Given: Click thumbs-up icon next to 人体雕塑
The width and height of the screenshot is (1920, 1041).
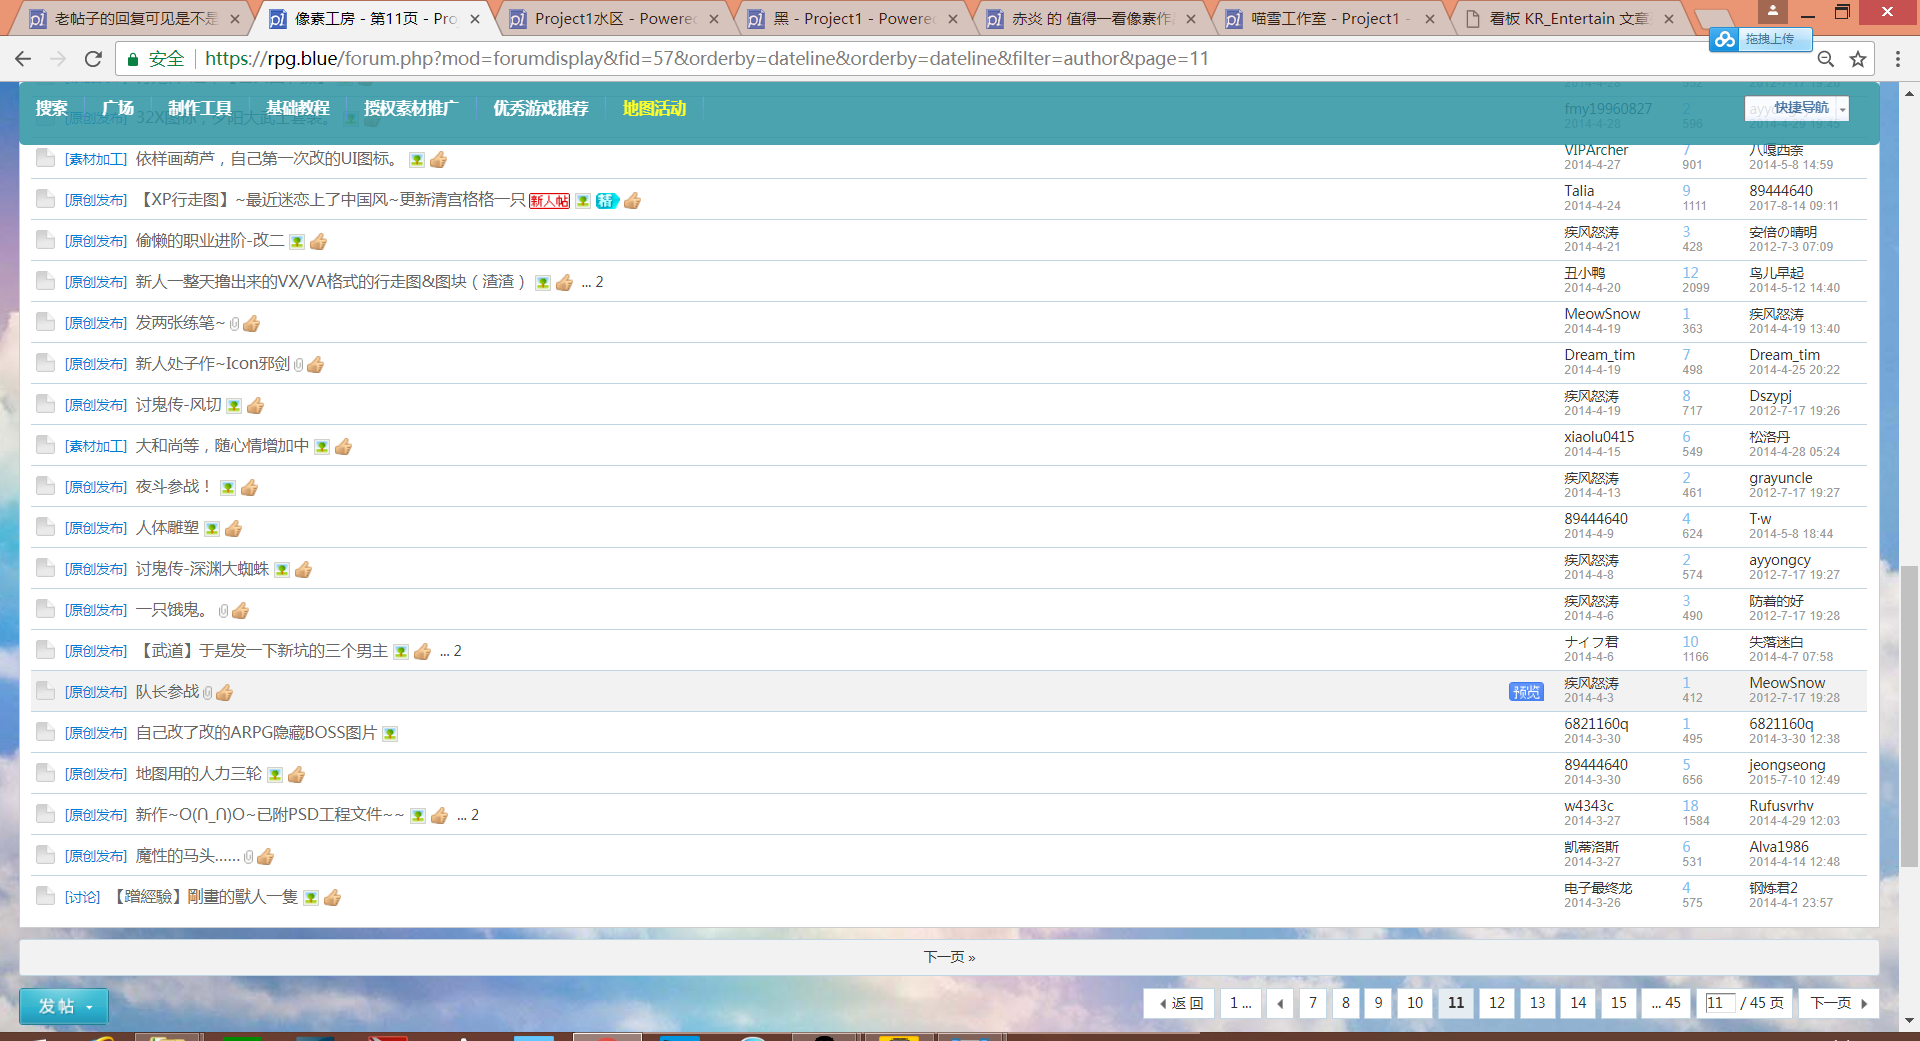Looking at the screenshot, I should (233, 528).
